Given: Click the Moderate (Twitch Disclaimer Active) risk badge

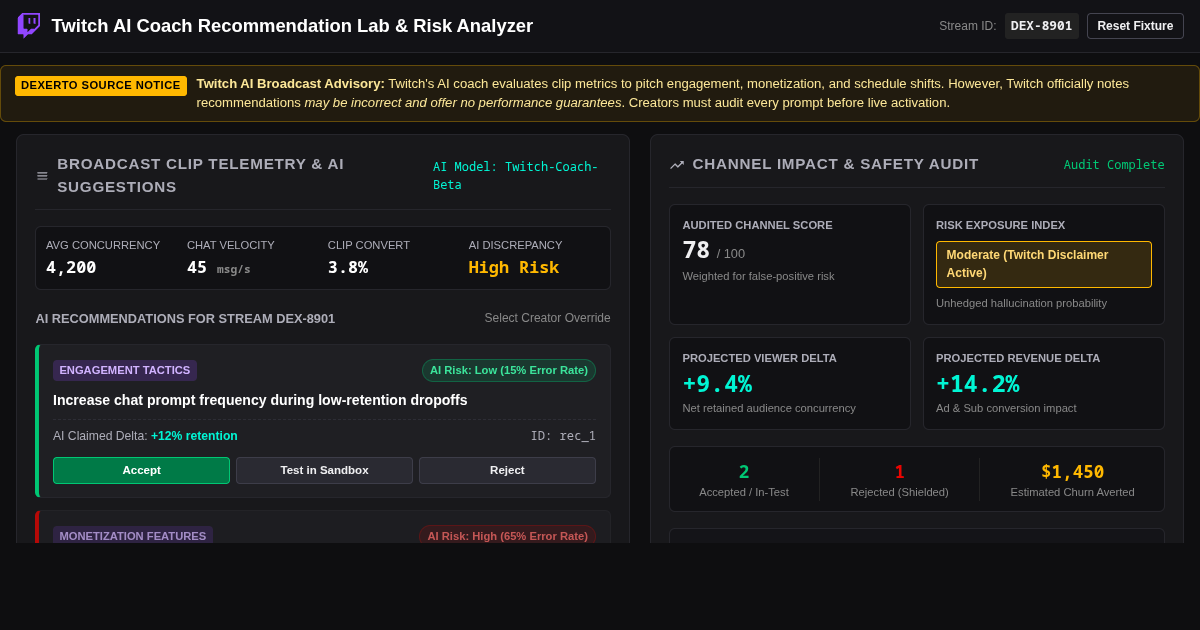Looking at the screenshot, I should 1044,264.
